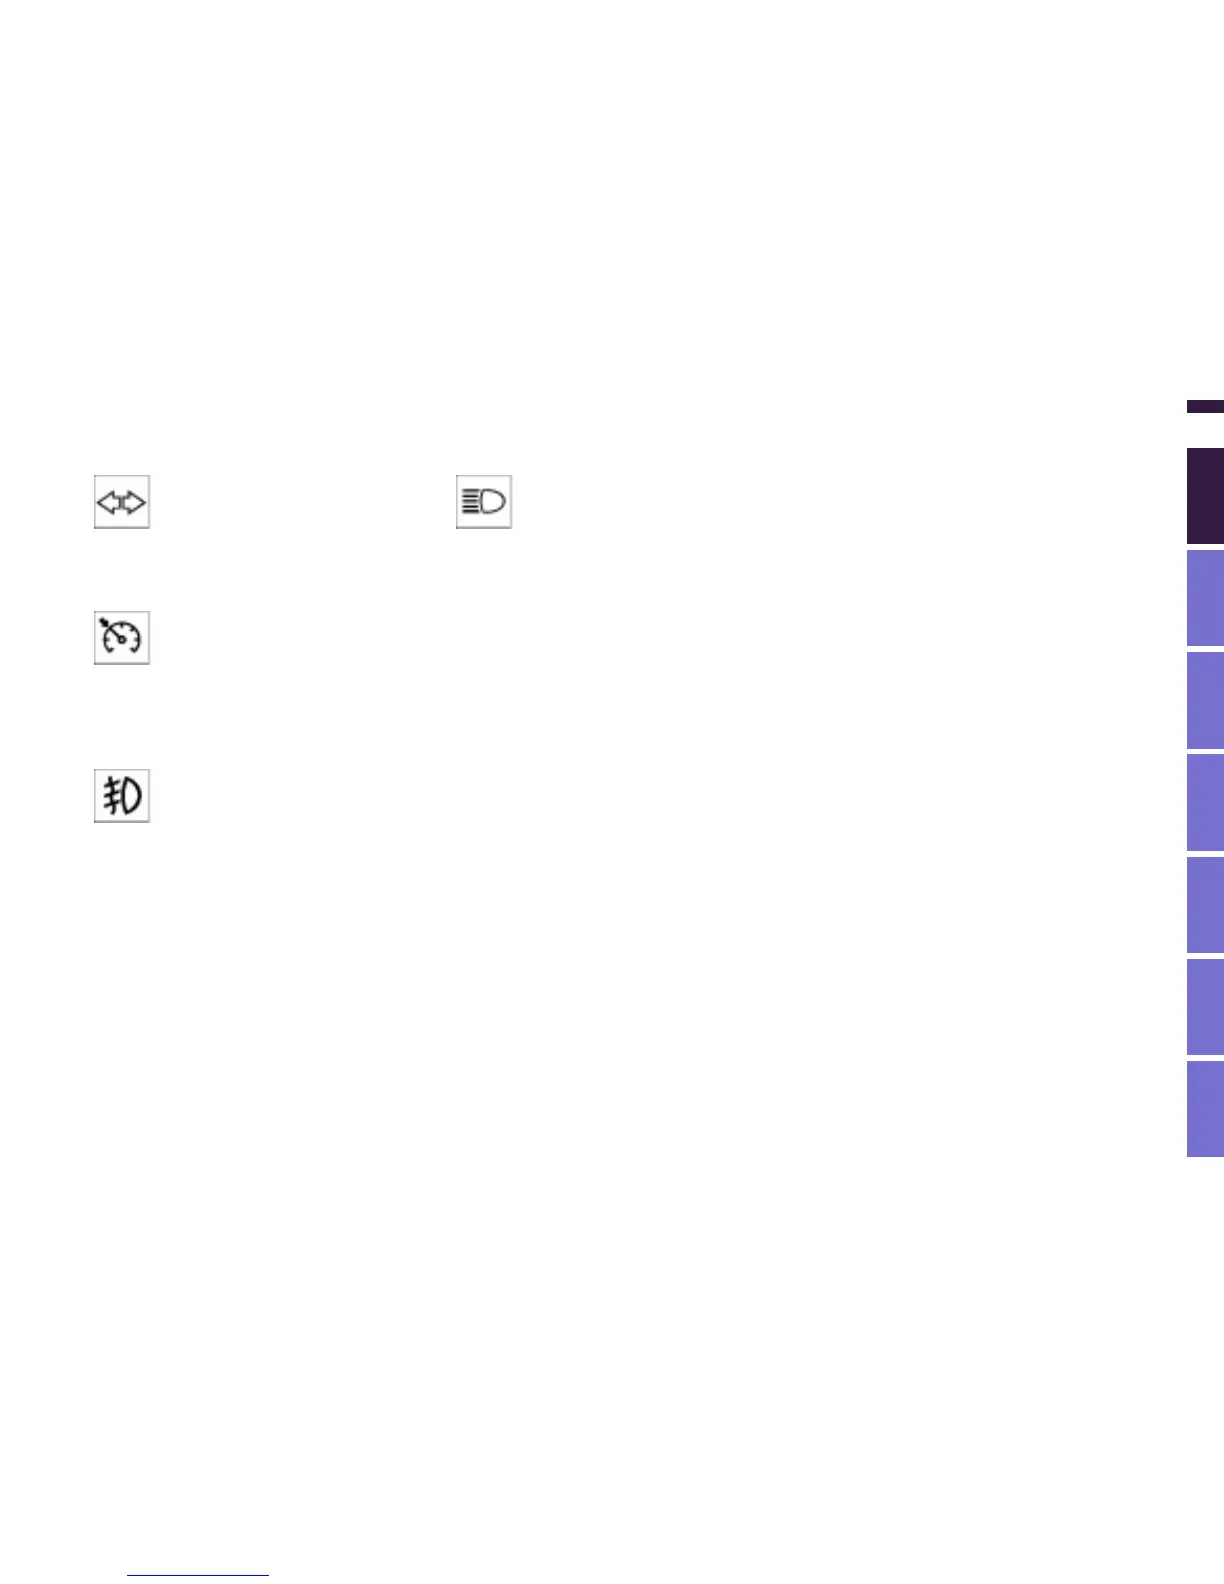Click the small dark bar above the side tabs

[1205, 407]
